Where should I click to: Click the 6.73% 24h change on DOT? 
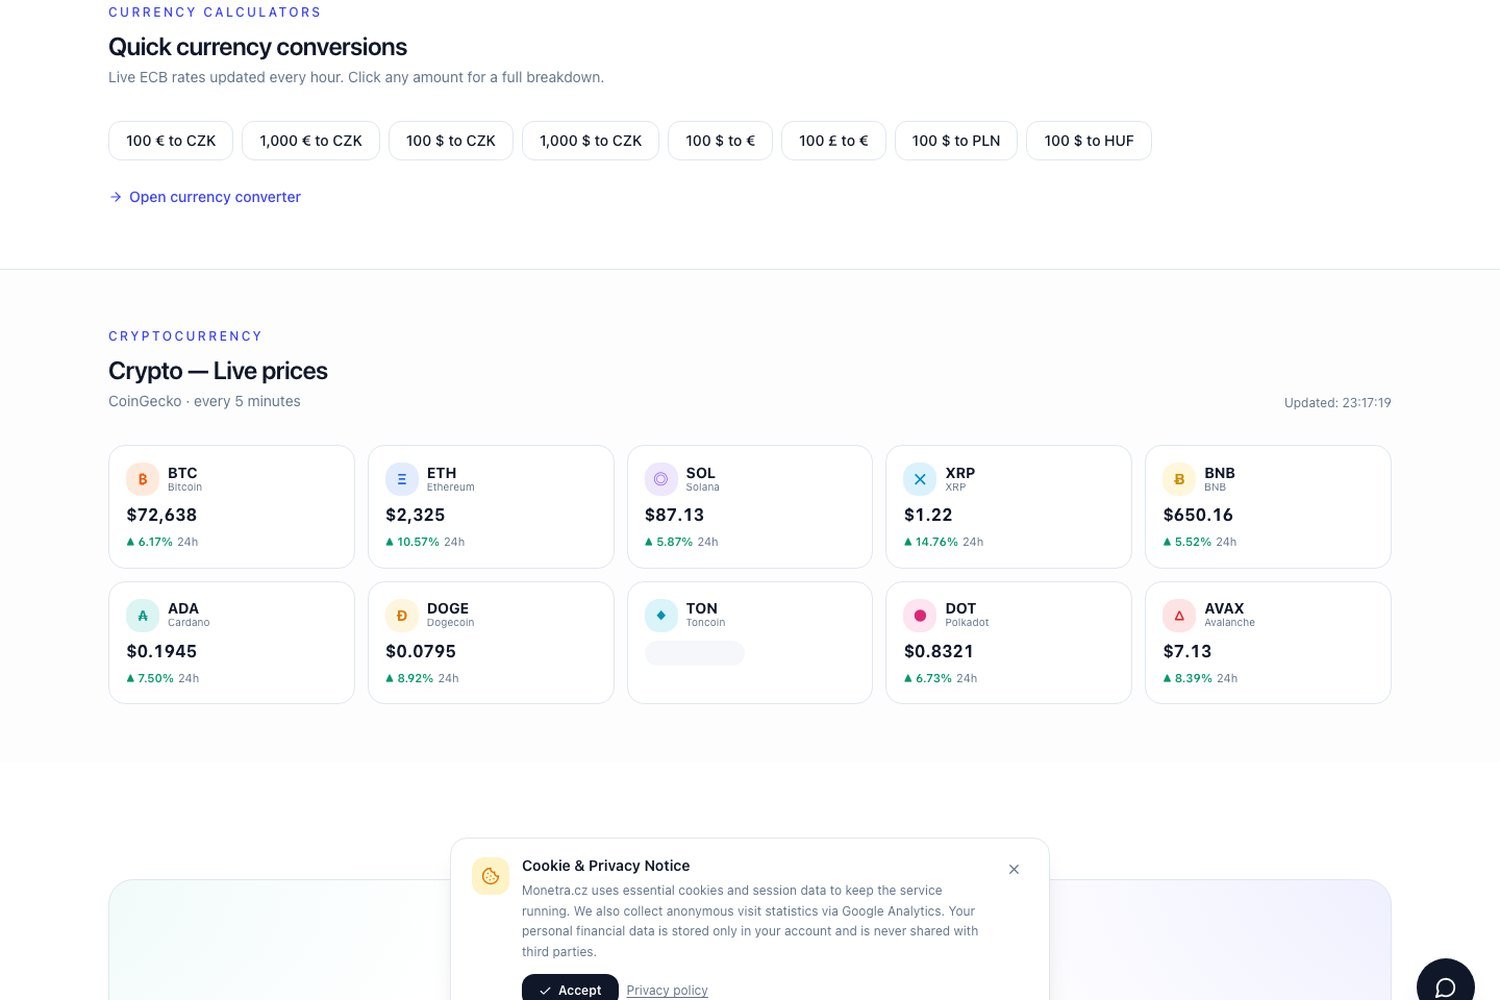[x=941, y=678]
